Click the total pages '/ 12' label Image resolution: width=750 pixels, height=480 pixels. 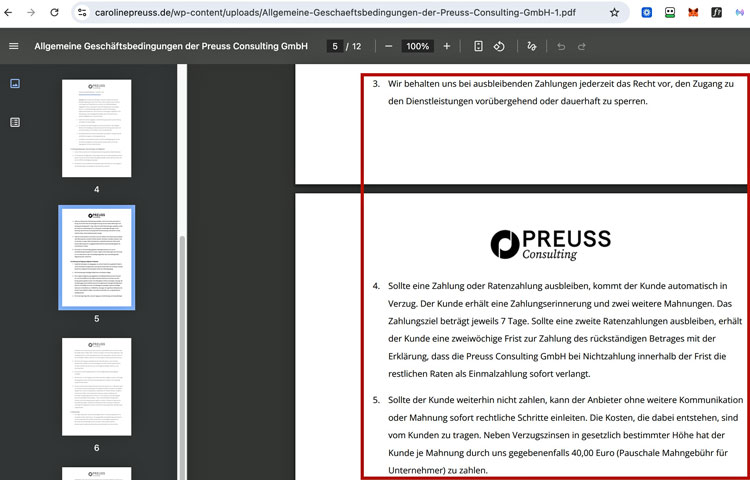[354, 46]
